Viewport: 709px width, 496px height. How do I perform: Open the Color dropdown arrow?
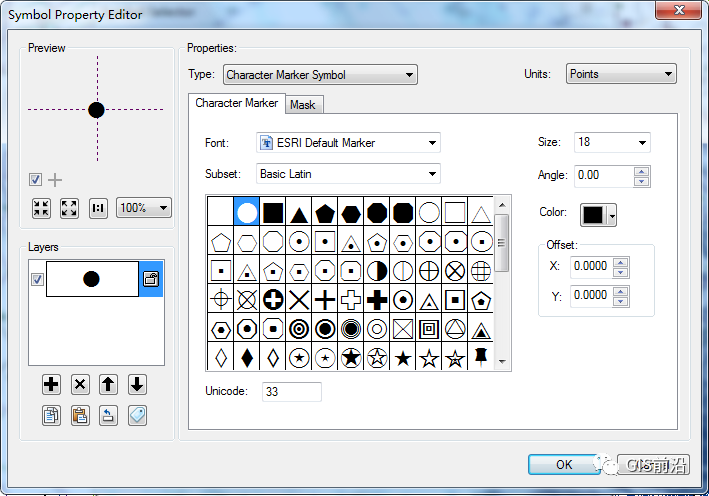tap(612, 215)
